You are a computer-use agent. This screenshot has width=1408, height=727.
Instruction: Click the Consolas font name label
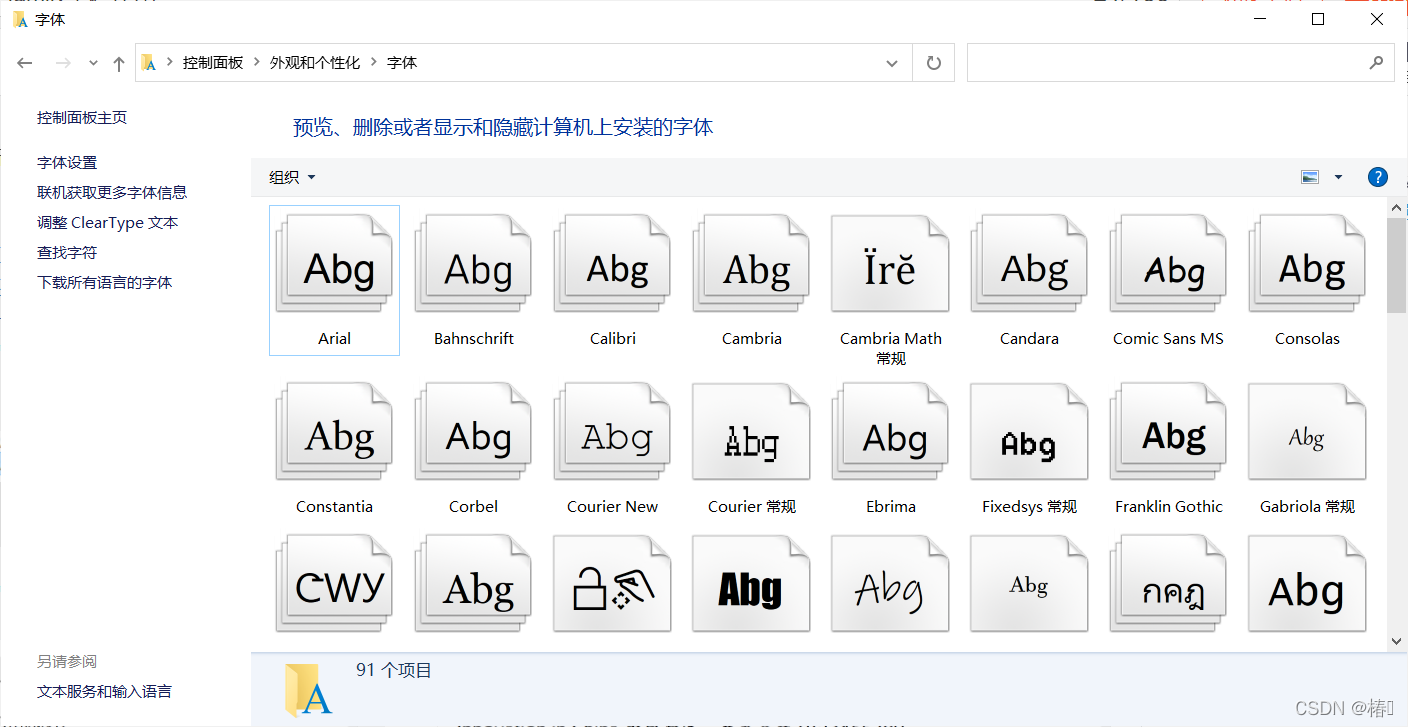[x=1307, y=338]
